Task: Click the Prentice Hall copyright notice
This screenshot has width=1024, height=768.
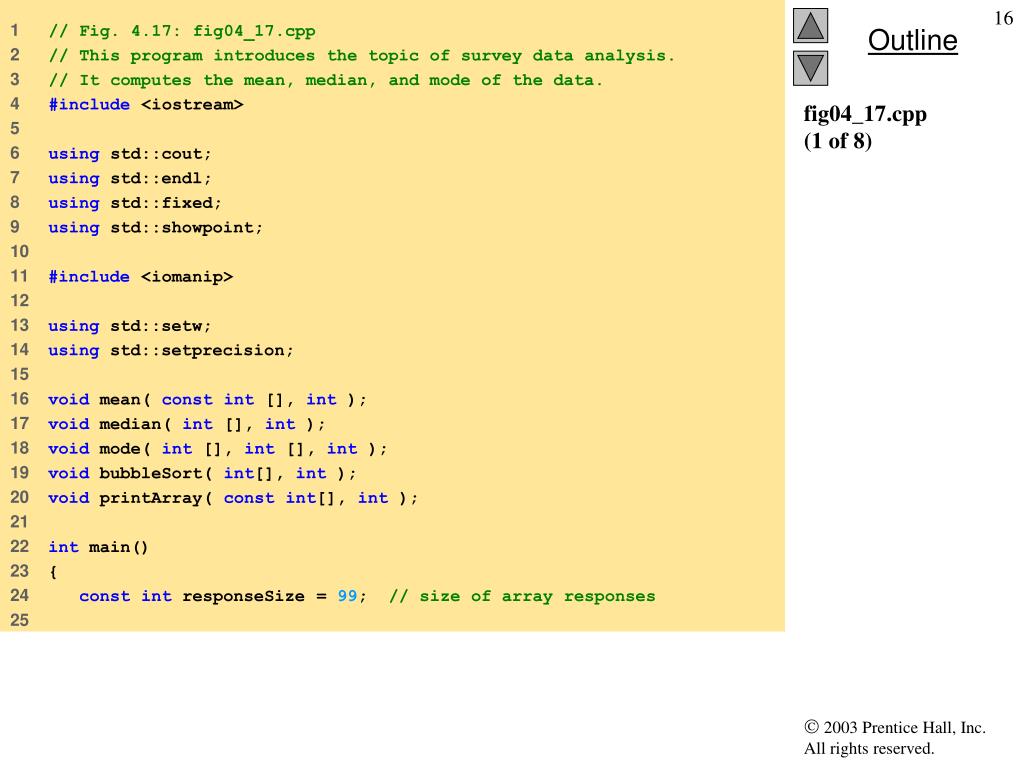Action: pos(895,738)
